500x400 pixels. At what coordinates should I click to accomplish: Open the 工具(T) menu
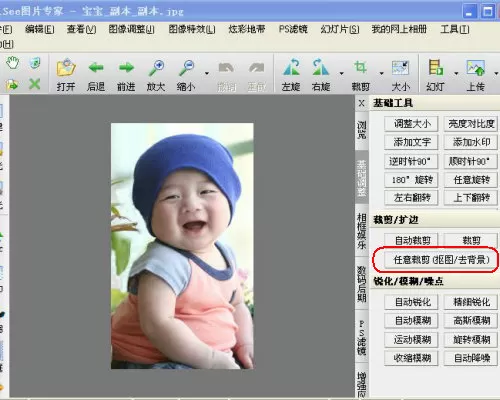455,30
